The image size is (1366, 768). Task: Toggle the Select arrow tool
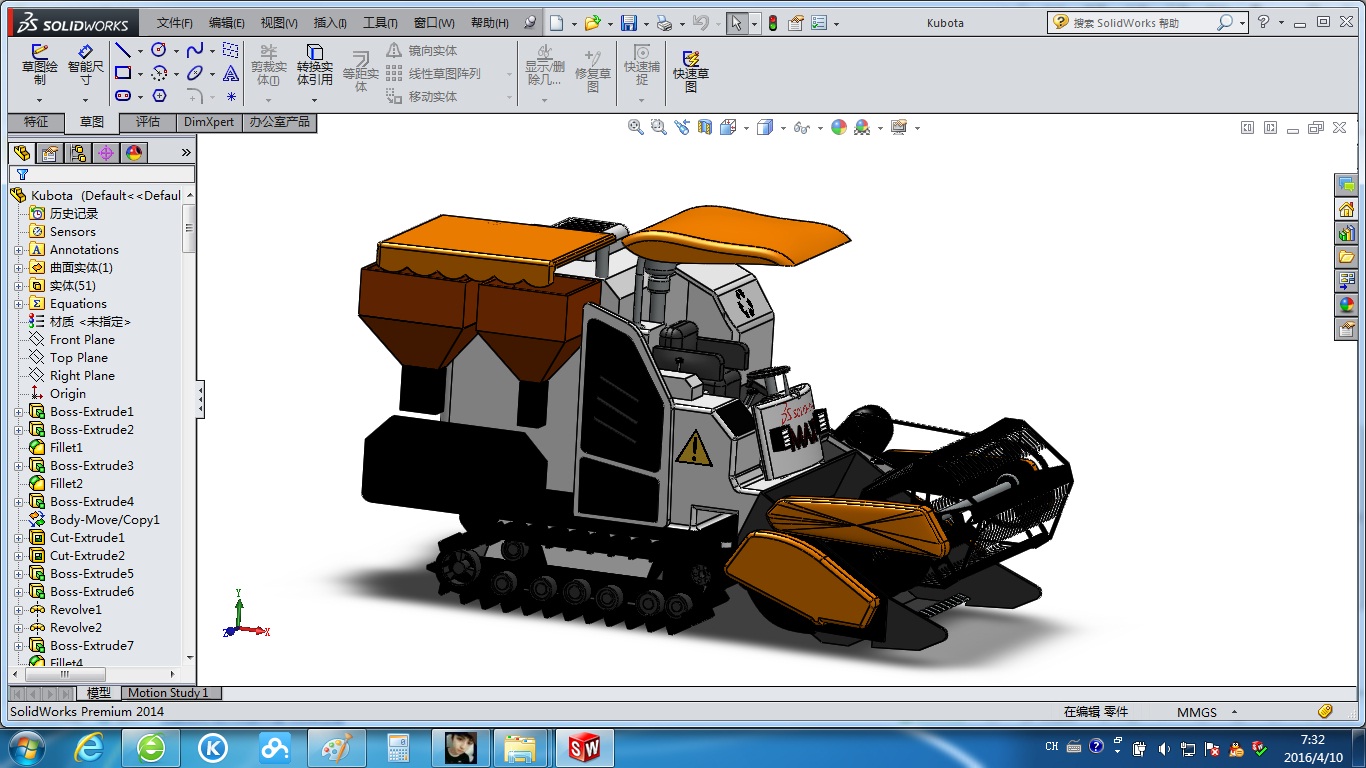click(x=736, y=23)
